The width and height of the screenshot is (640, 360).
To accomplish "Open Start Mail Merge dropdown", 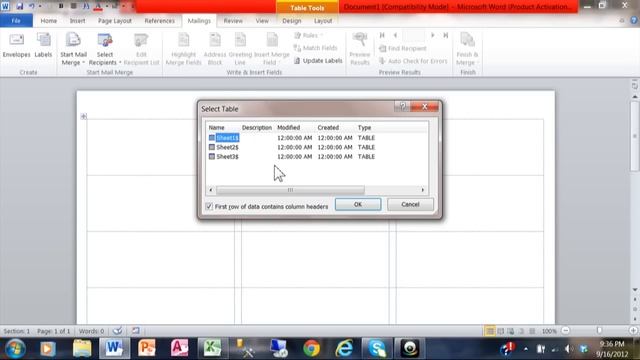I will tap(73, 49).
